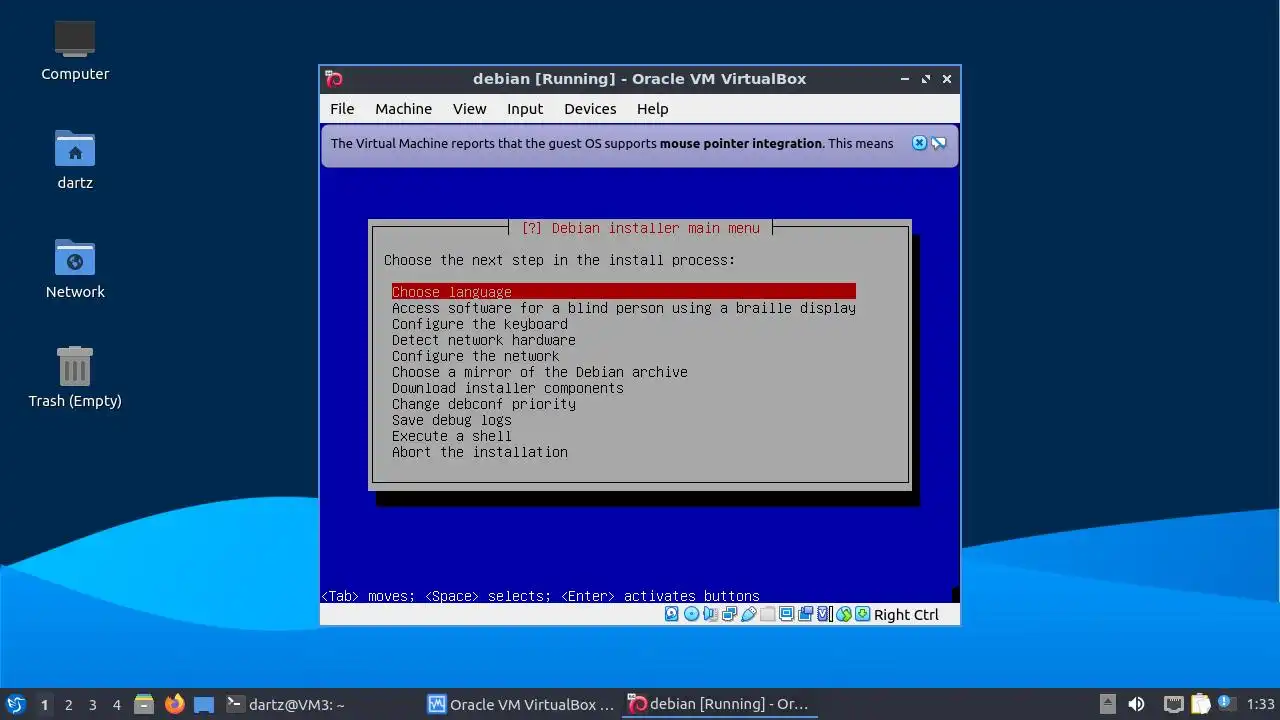
Task: Select 'Download installer components' entry
Action: pos(508,388)
